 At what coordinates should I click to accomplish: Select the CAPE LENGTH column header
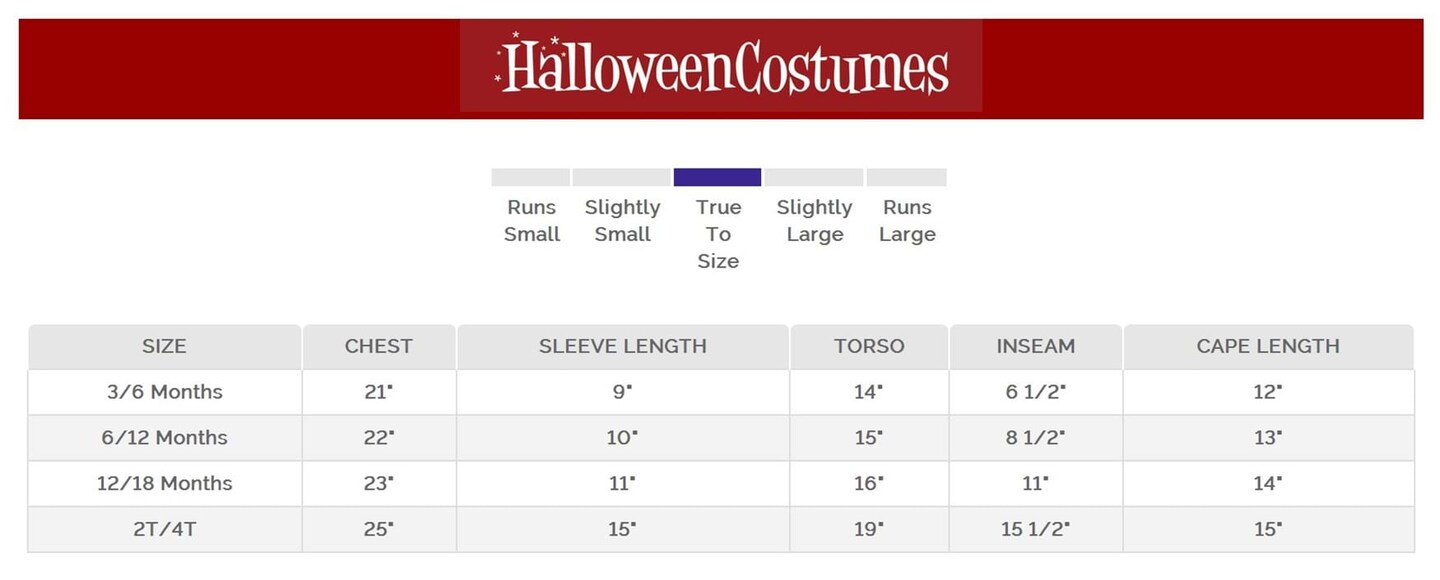tap(1267, 347)
